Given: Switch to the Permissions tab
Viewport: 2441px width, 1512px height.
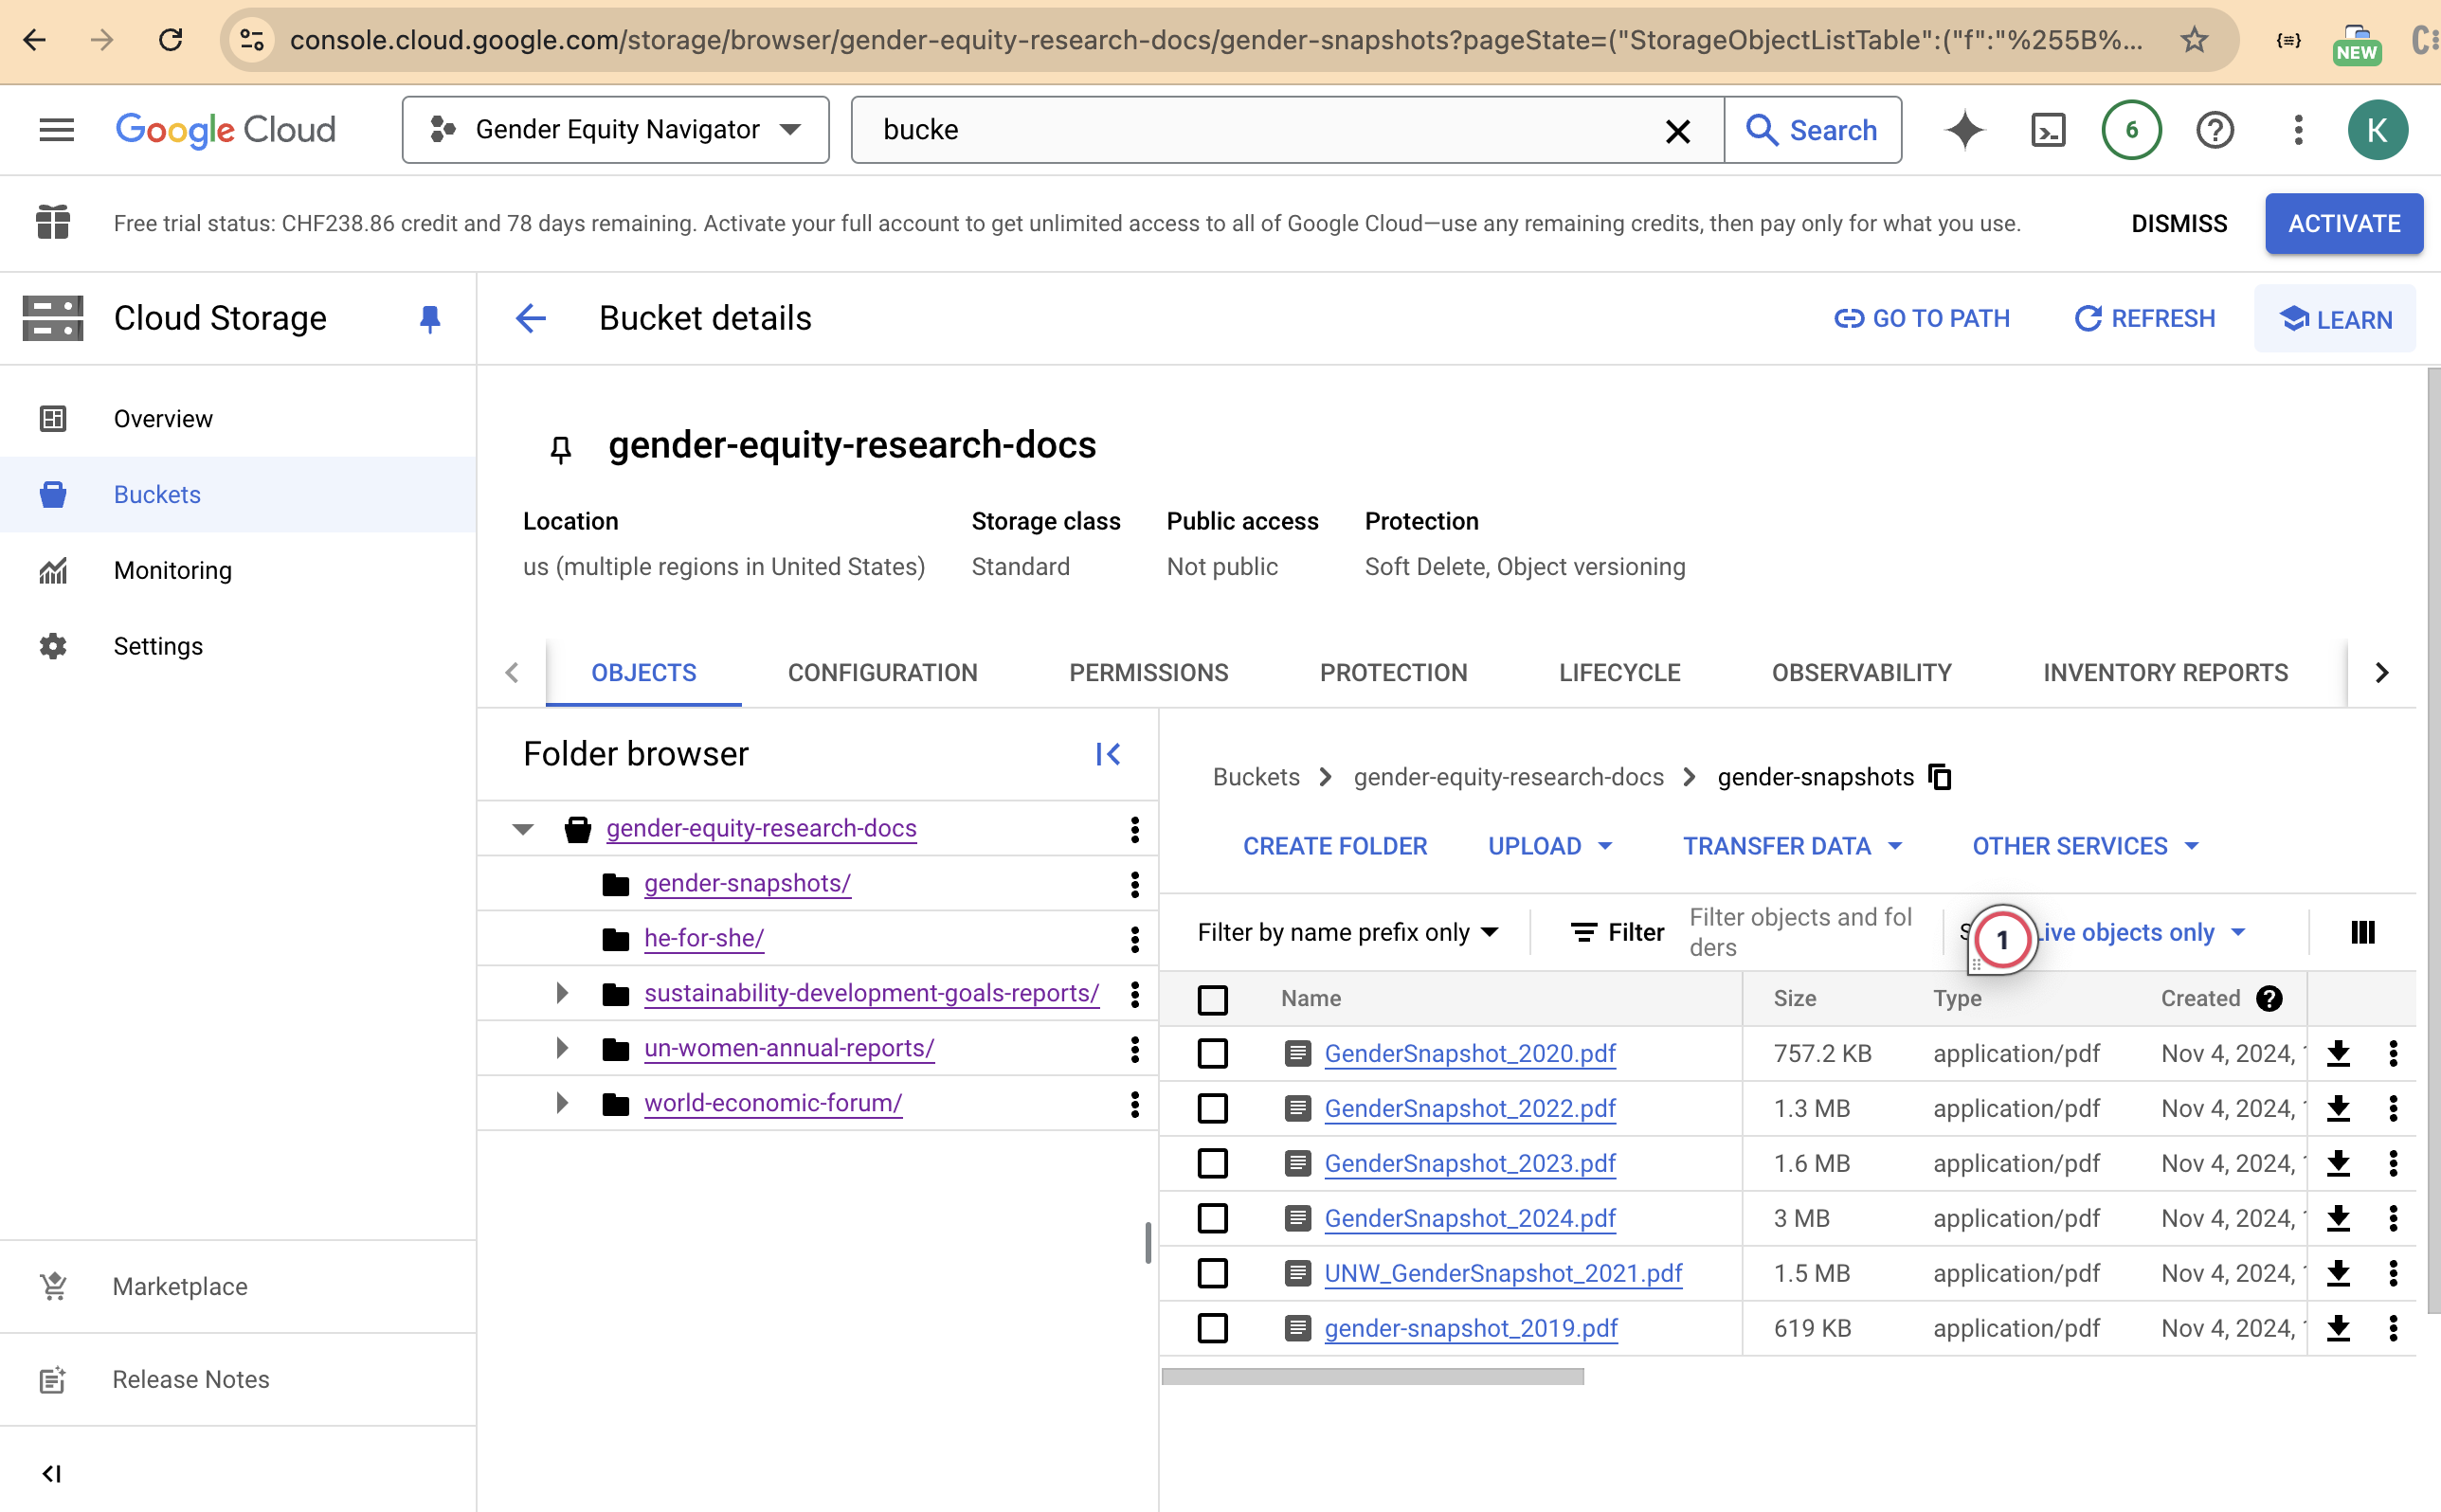Looking at the screenshot, I should pos(1148,672).
